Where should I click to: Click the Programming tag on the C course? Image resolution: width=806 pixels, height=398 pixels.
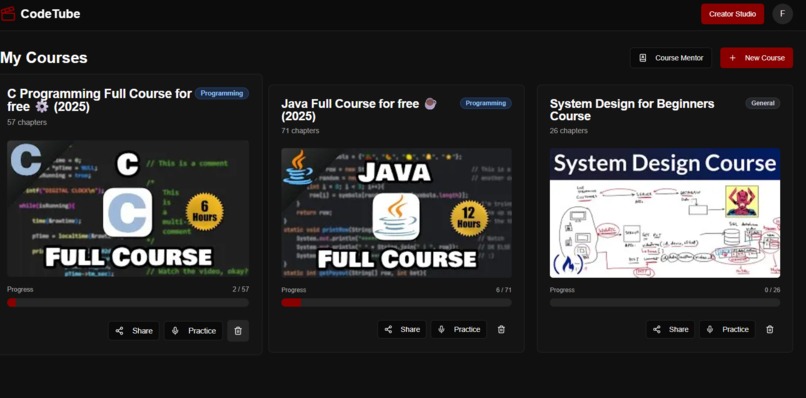coord(222,94)
